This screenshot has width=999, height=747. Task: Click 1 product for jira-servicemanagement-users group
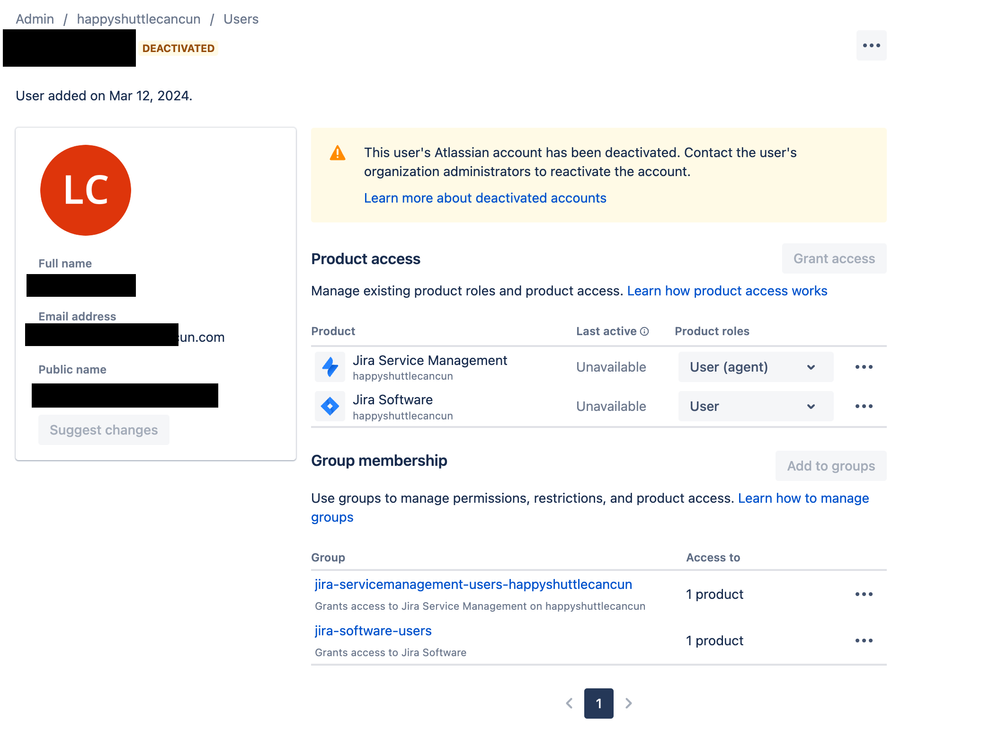coord(714,594)
